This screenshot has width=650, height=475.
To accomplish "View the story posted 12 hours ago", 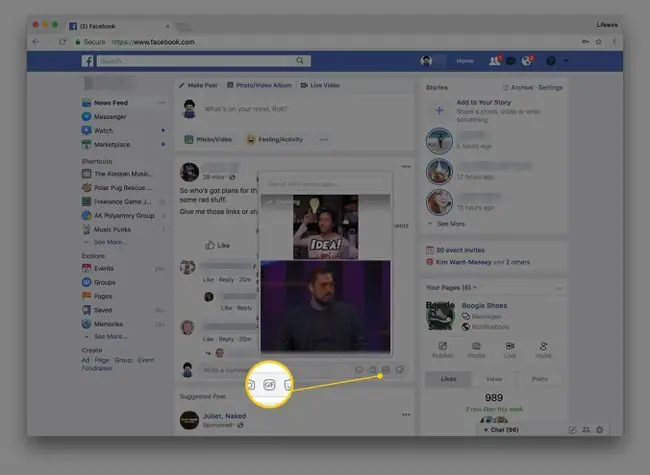I will click(439, 171).
